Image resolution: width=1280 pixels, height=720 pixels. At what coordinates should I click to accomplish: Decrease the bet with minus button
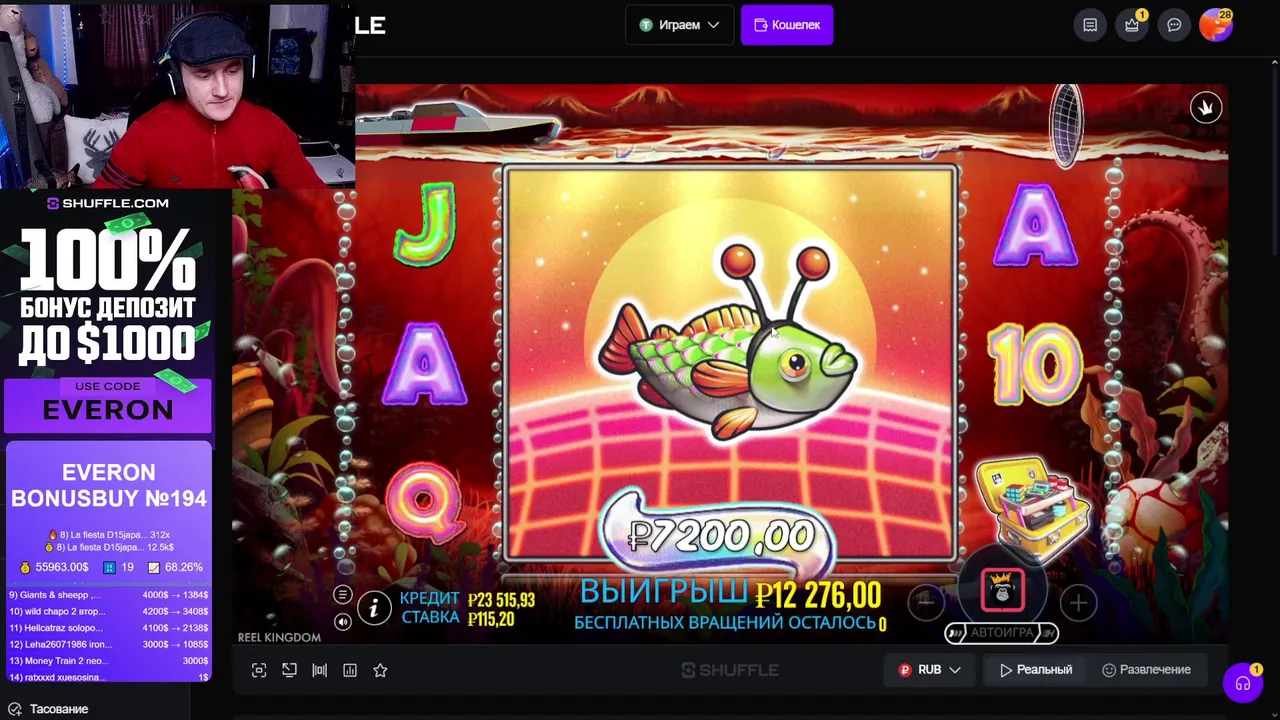(927, 602)
